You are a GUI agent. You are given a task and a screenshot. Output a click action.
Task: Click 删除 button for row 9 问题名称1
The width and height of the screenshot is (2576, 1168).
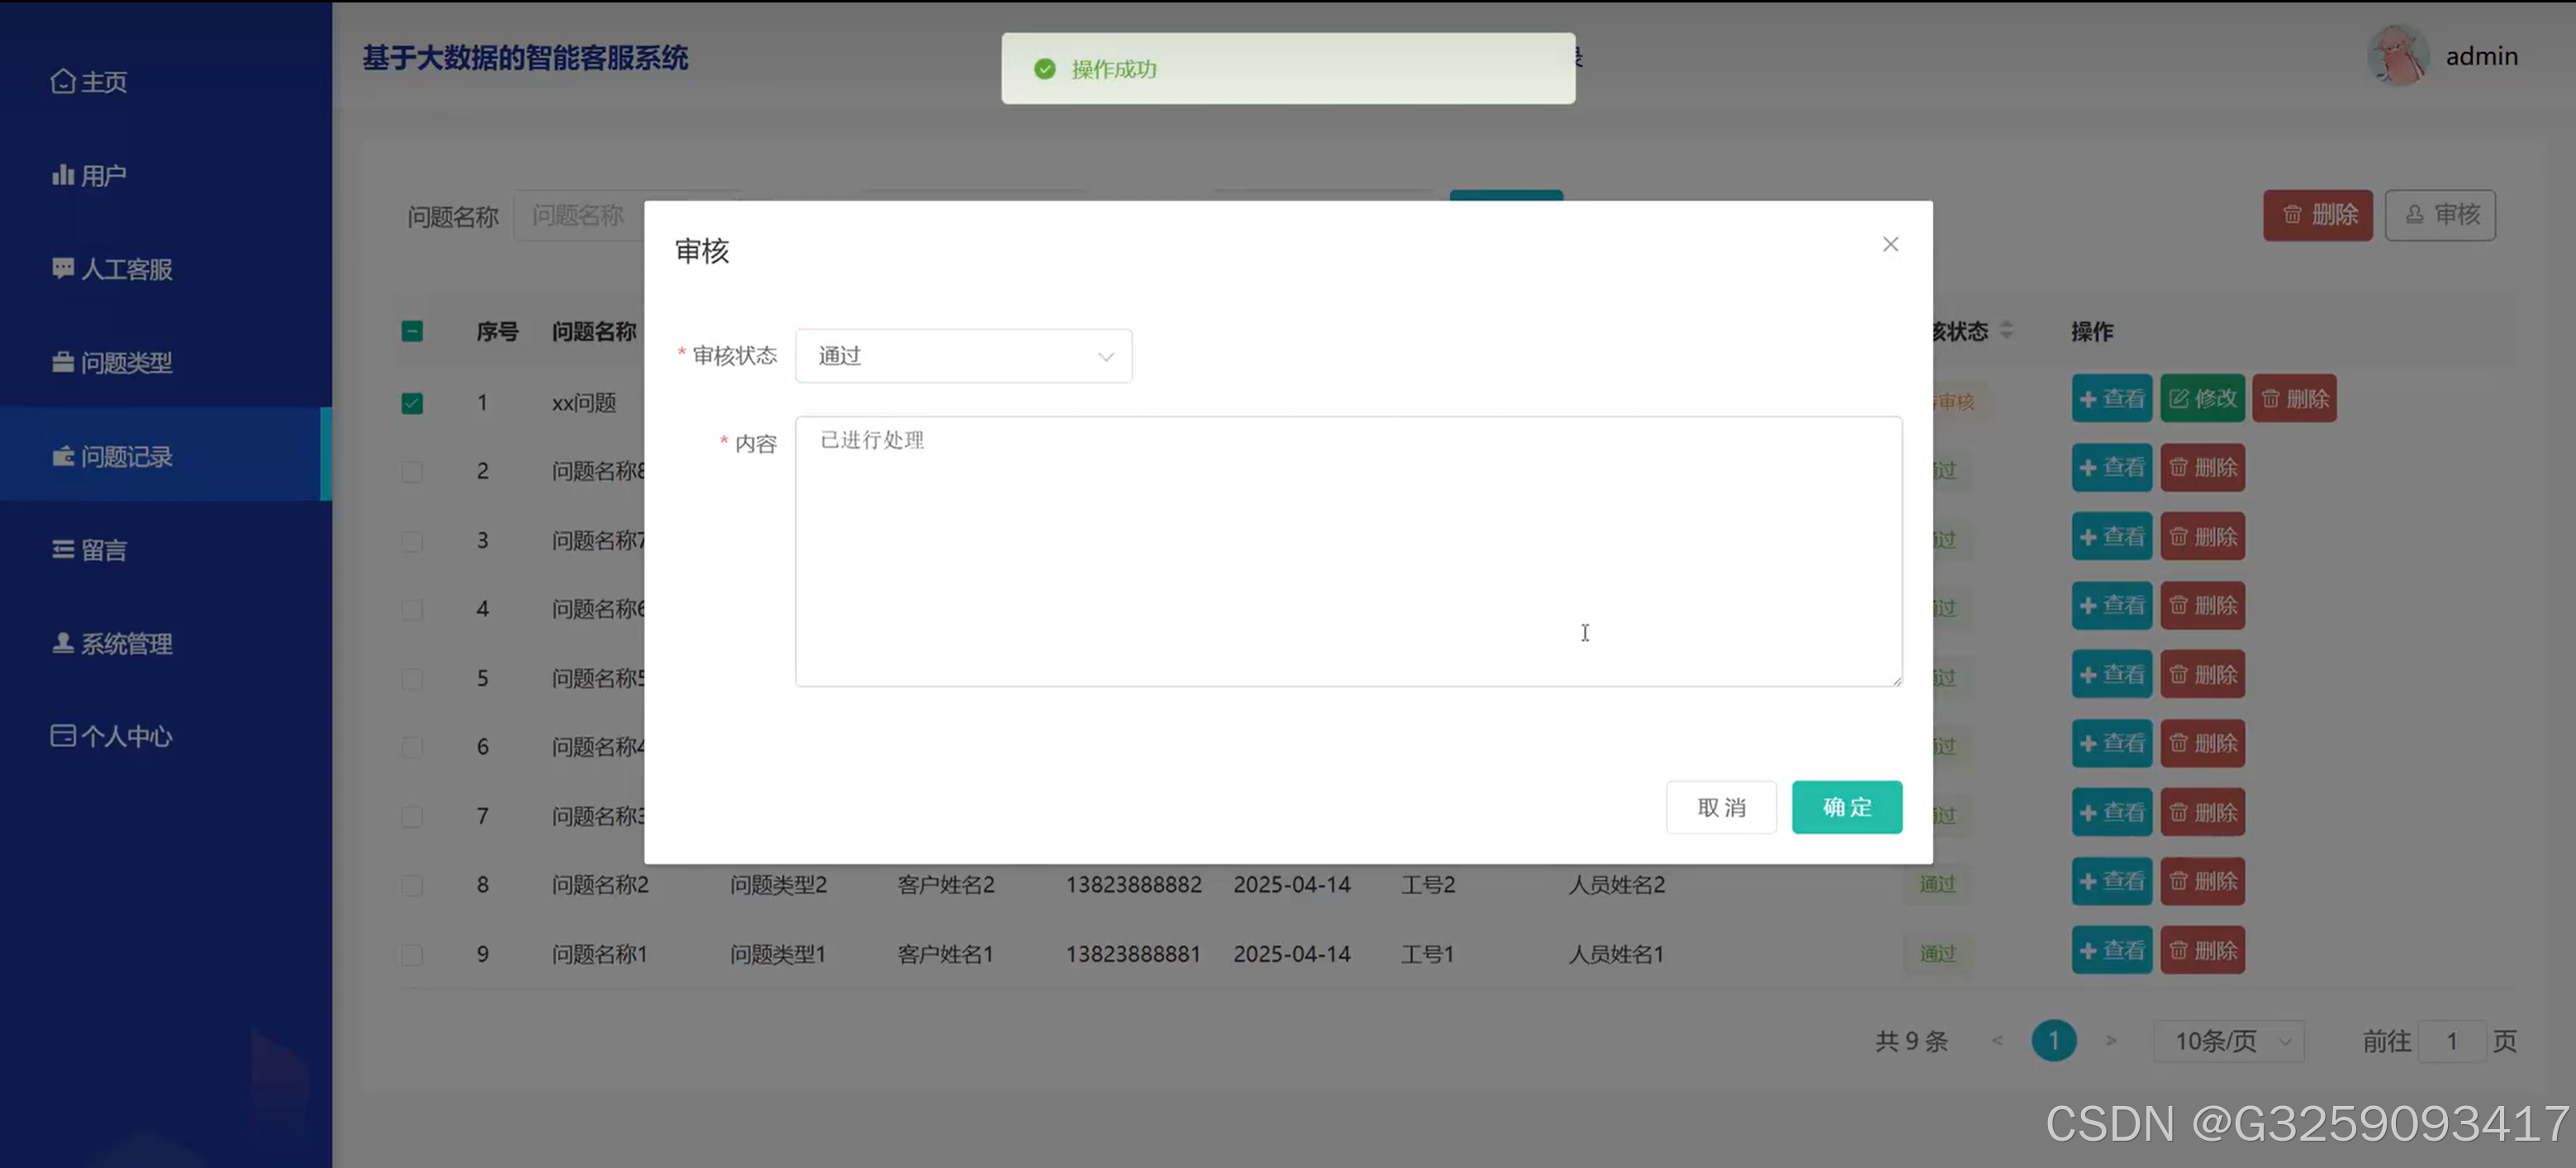click(2202, 951)
